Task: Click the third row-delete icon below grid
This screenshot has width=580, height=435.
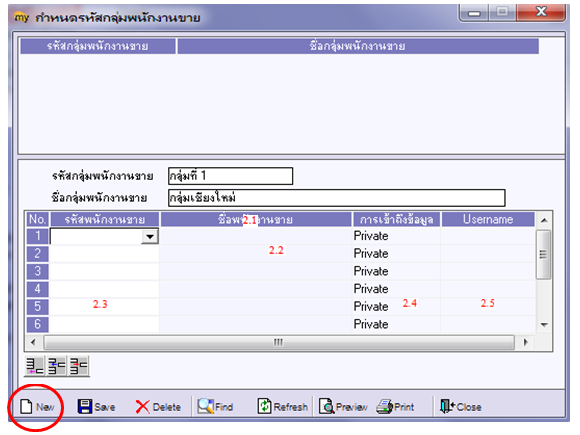Action: coord(78,366)
